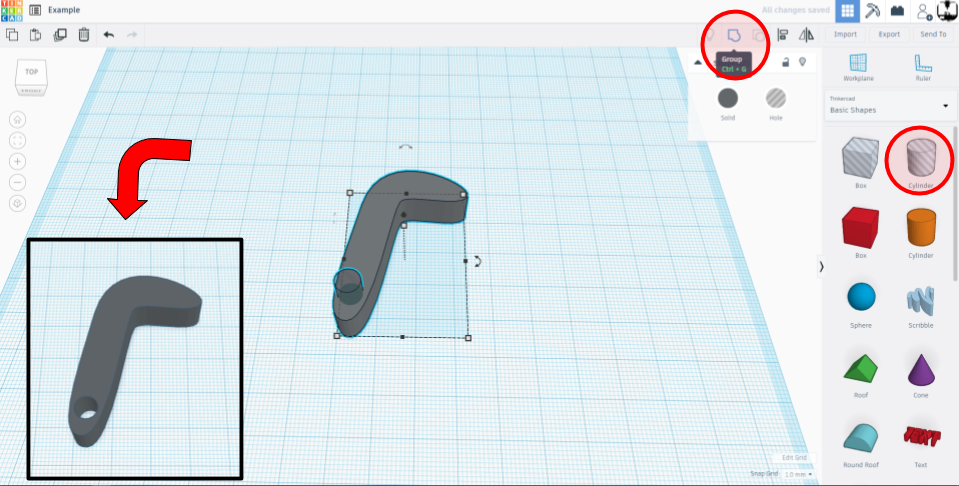Zoom in with the plus button
959x486 pixels.
[x=18, y=161]
